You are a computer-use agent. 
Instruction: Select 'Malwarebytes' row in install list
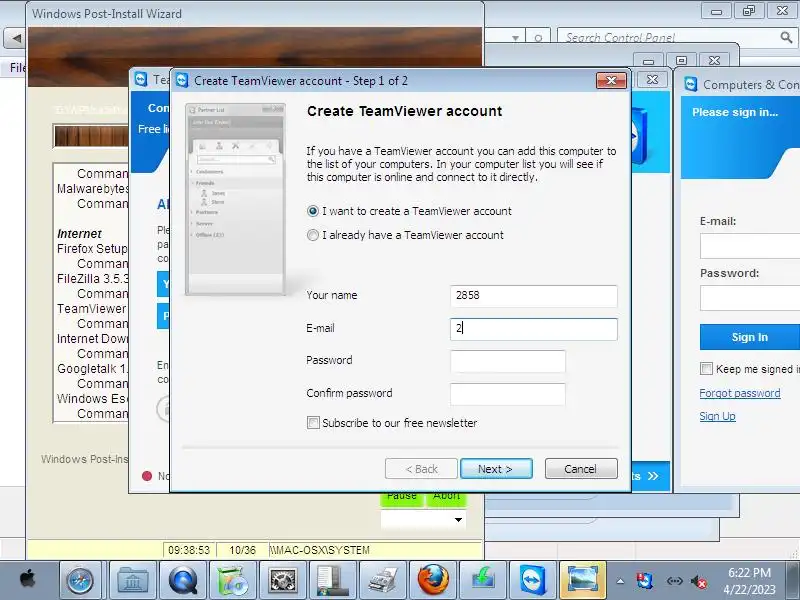pyautogui.click(x=92, y=189)
